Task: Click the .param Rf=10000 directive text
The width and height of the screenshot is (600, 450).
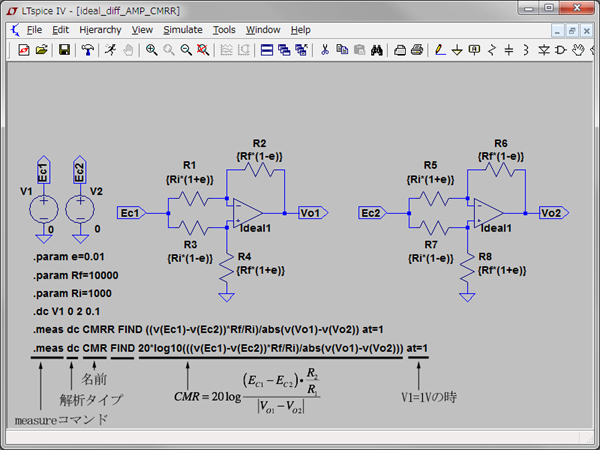Action: click(x=76, y=276)
